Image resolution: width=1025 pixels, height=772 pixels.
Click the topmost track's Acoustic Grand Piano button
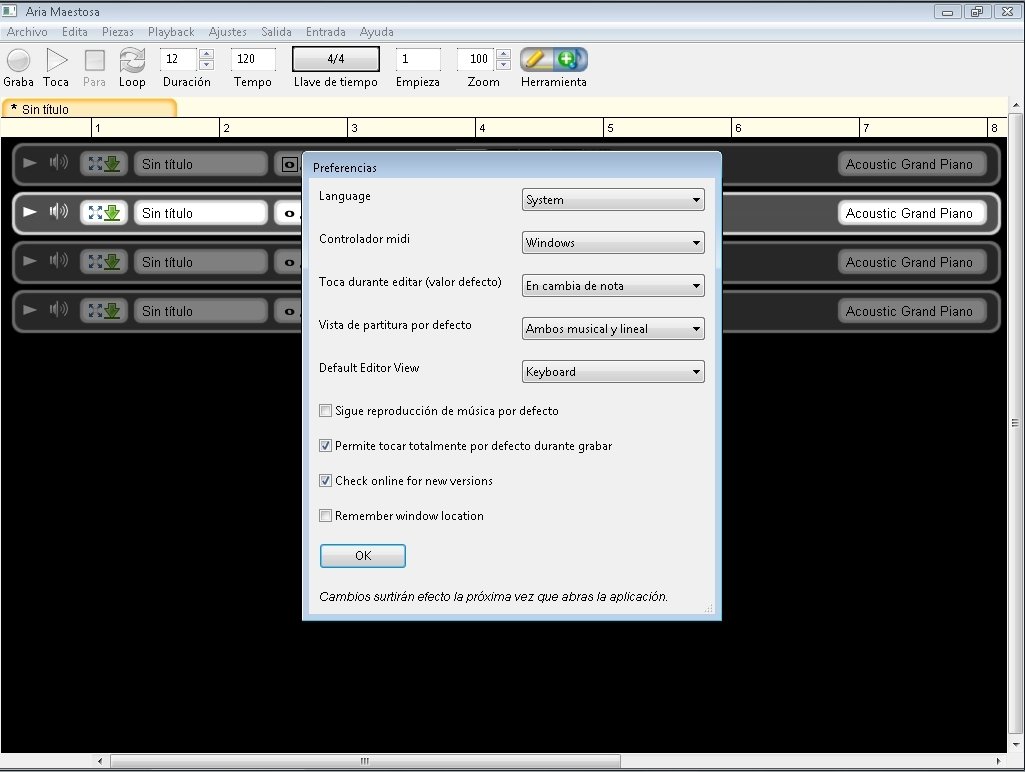pyautogui.click(x=912, y=164)
